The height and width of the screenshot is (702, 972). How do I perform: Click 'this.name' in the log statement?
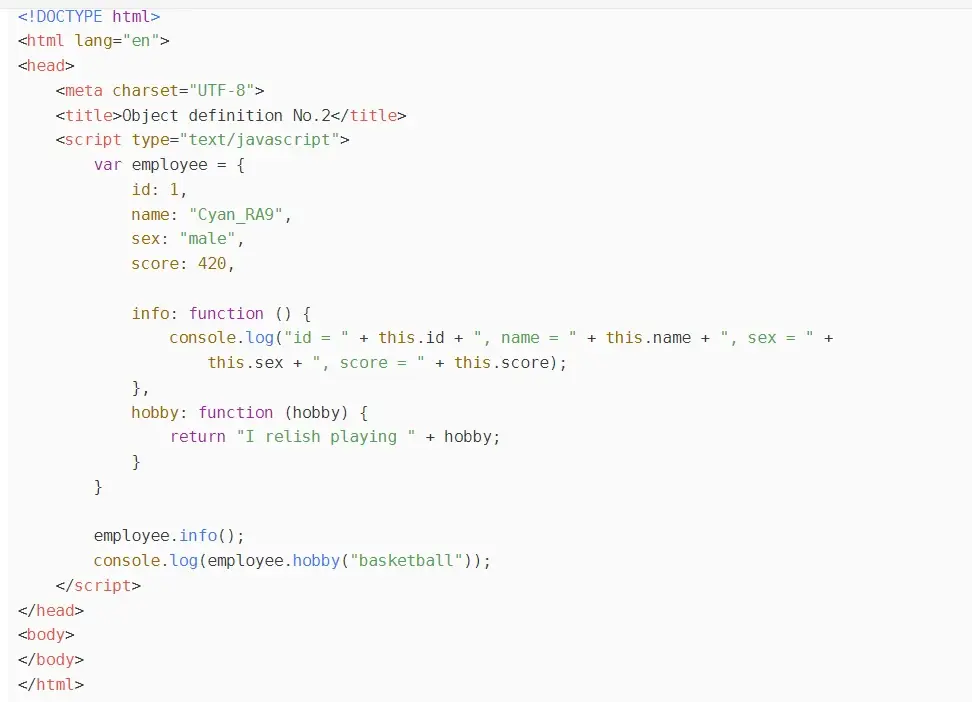click(648, 338)
